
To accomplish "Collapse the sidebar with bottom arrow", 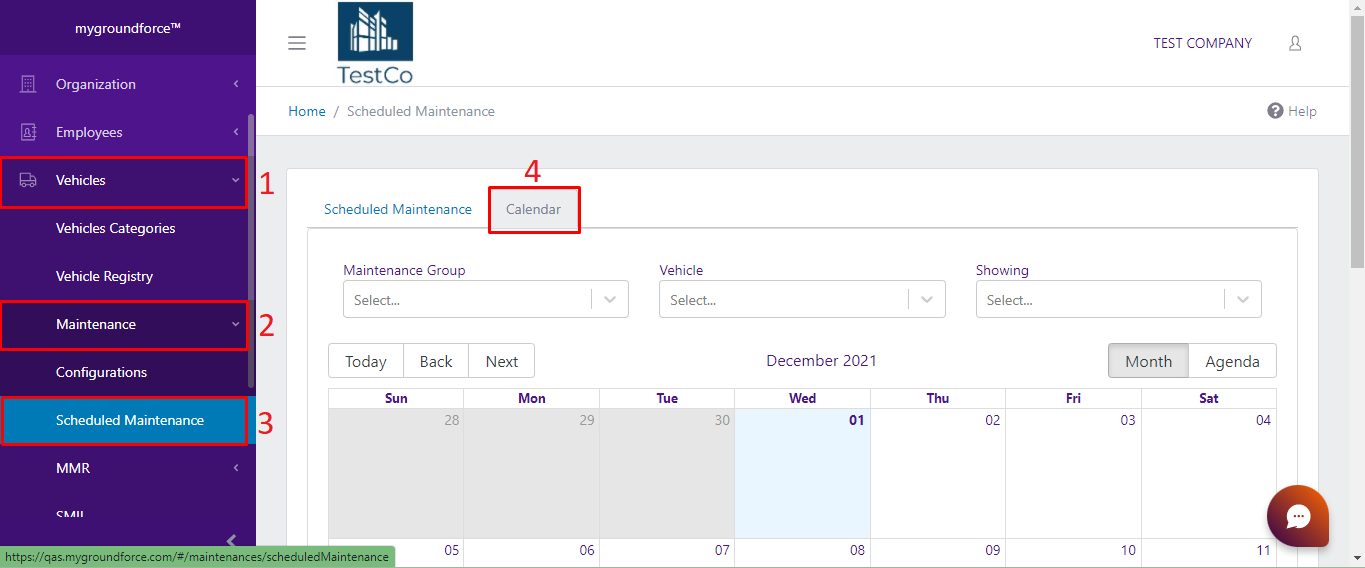I will click(231, 541).
